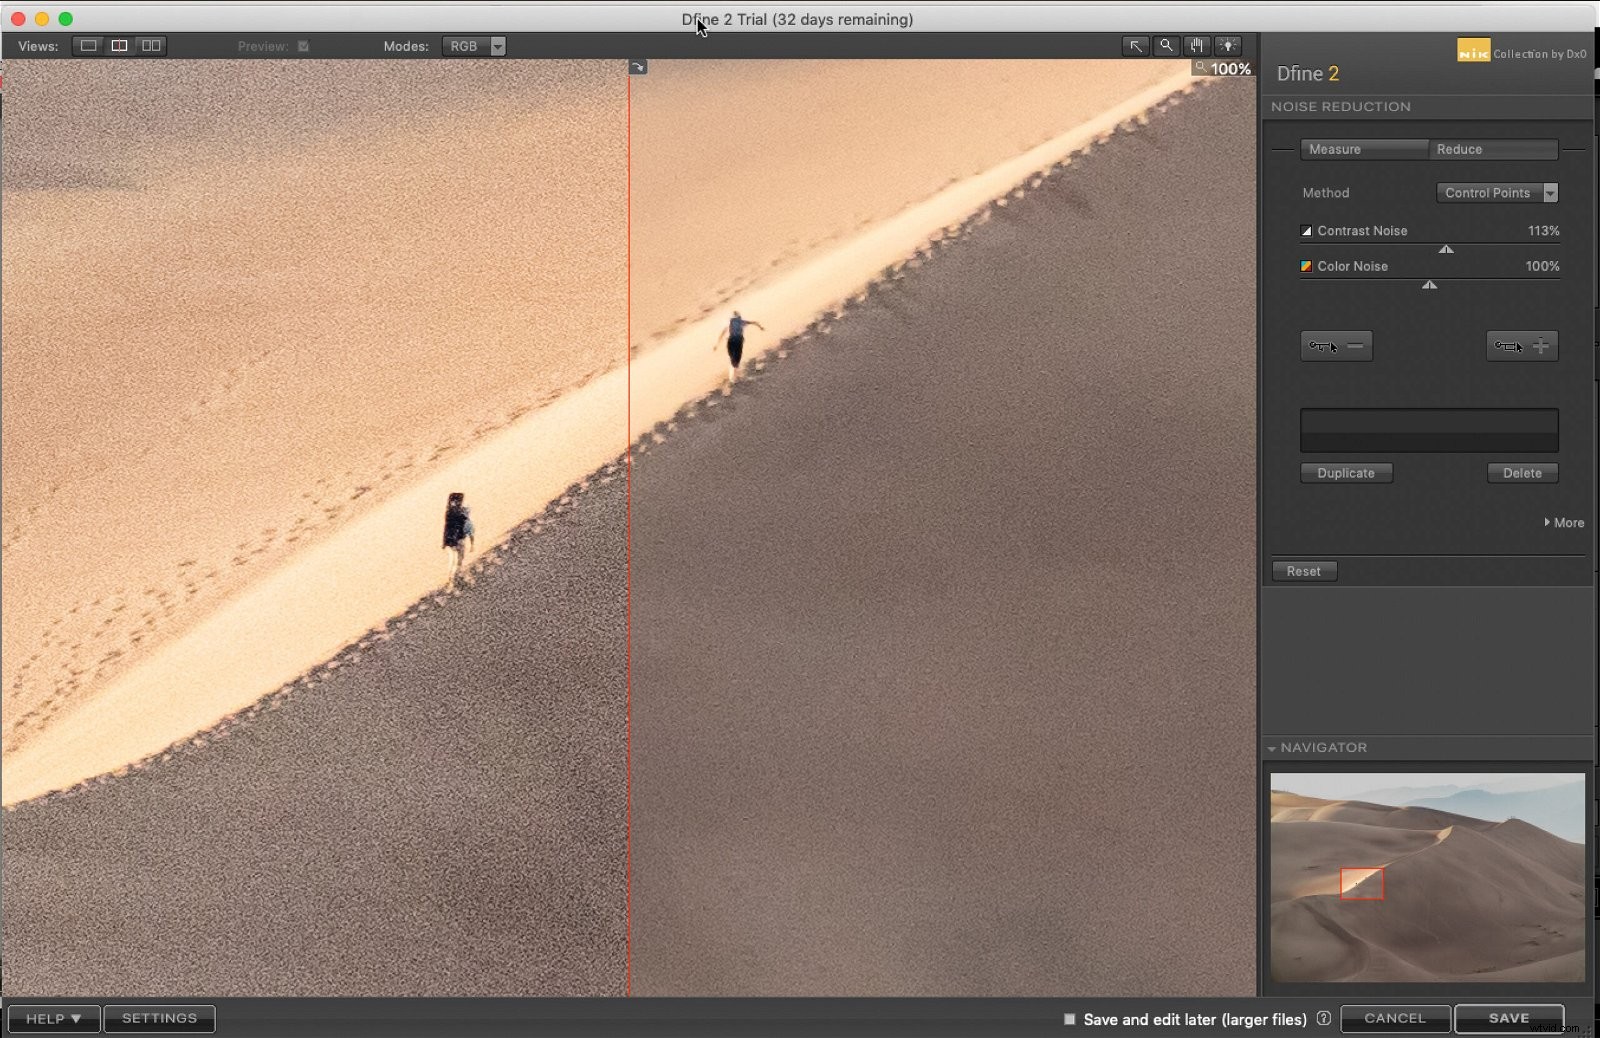Change the background color with lightbulb icon
Viewport: 1600px width, 1038px height.
point(1228,46)
